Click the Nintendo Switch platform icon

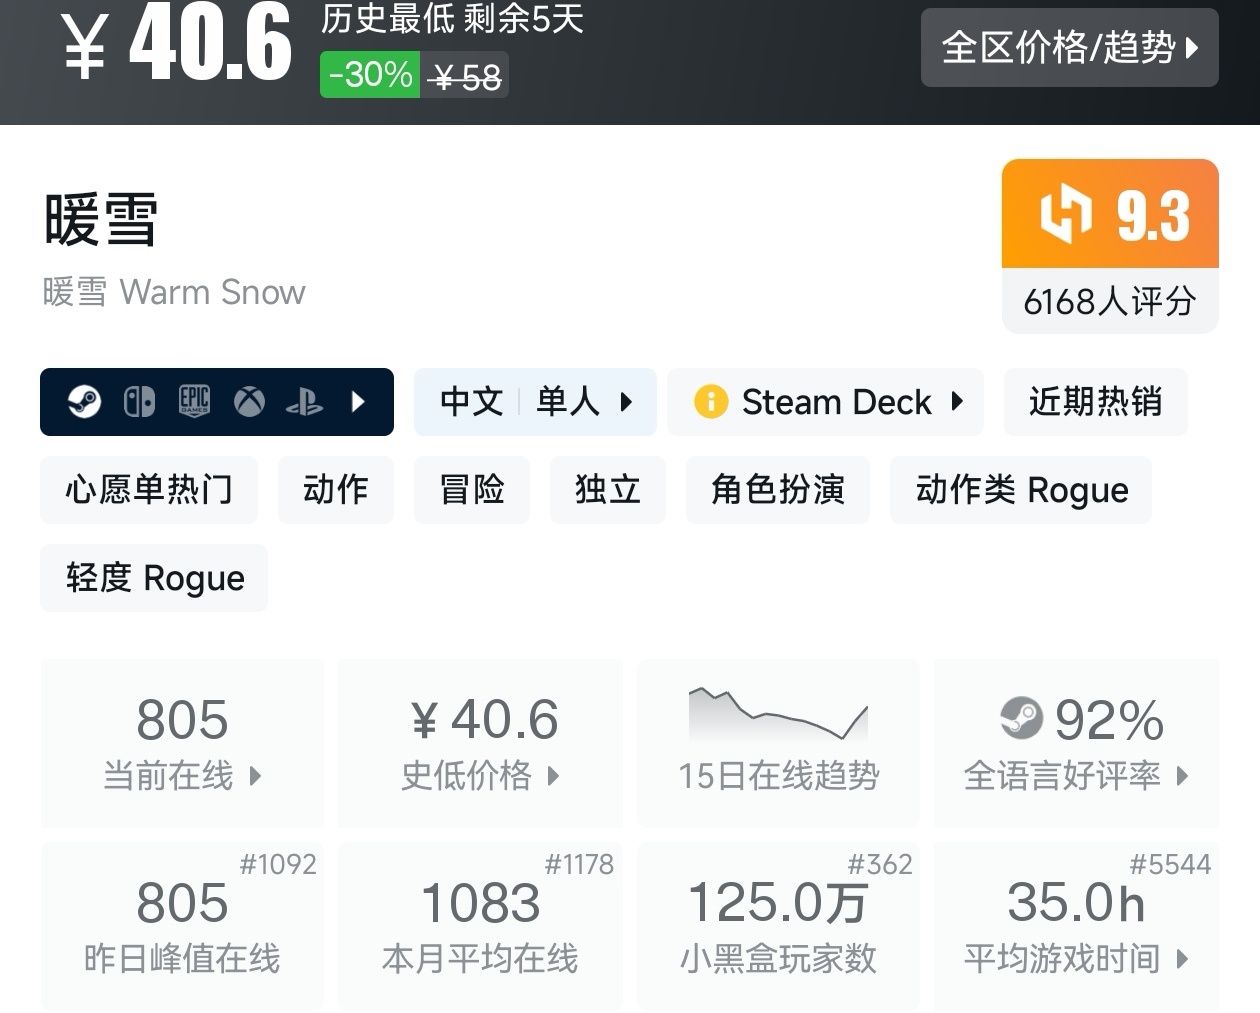(x=139, y=402)
